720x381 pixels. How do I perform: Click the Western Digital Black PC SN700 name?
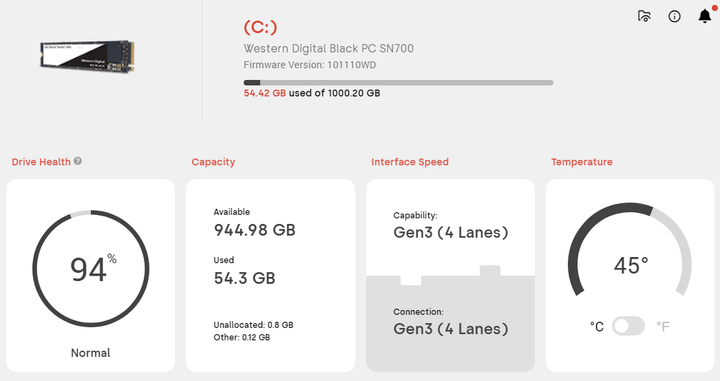328,48
